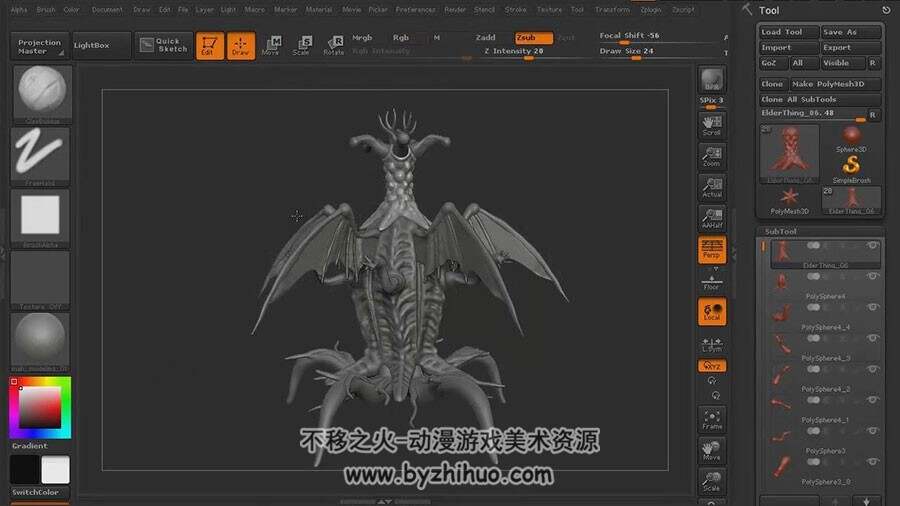Viewport: 900px width, 506px height.
Task: Select the black secondary color swatch
Action: point(25,469)
